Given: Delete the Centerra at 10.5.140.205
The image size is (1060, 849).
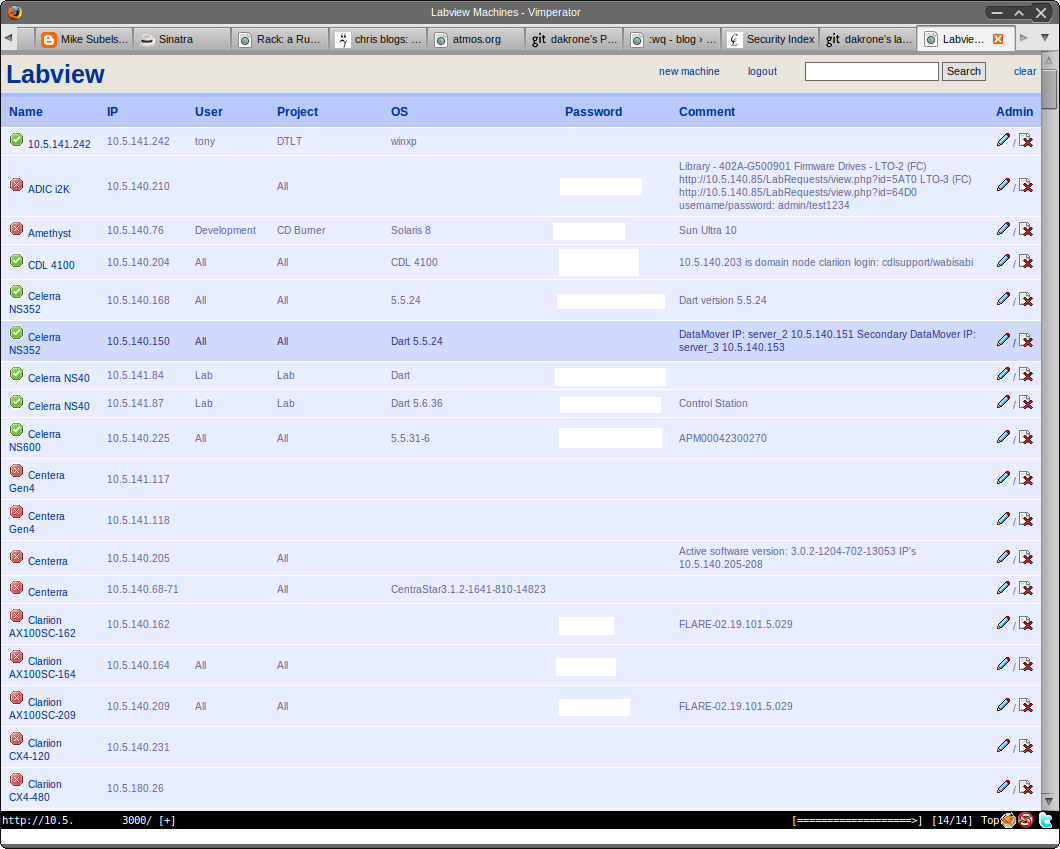Looking at the screenshot, I should [x=1026, y=558].
